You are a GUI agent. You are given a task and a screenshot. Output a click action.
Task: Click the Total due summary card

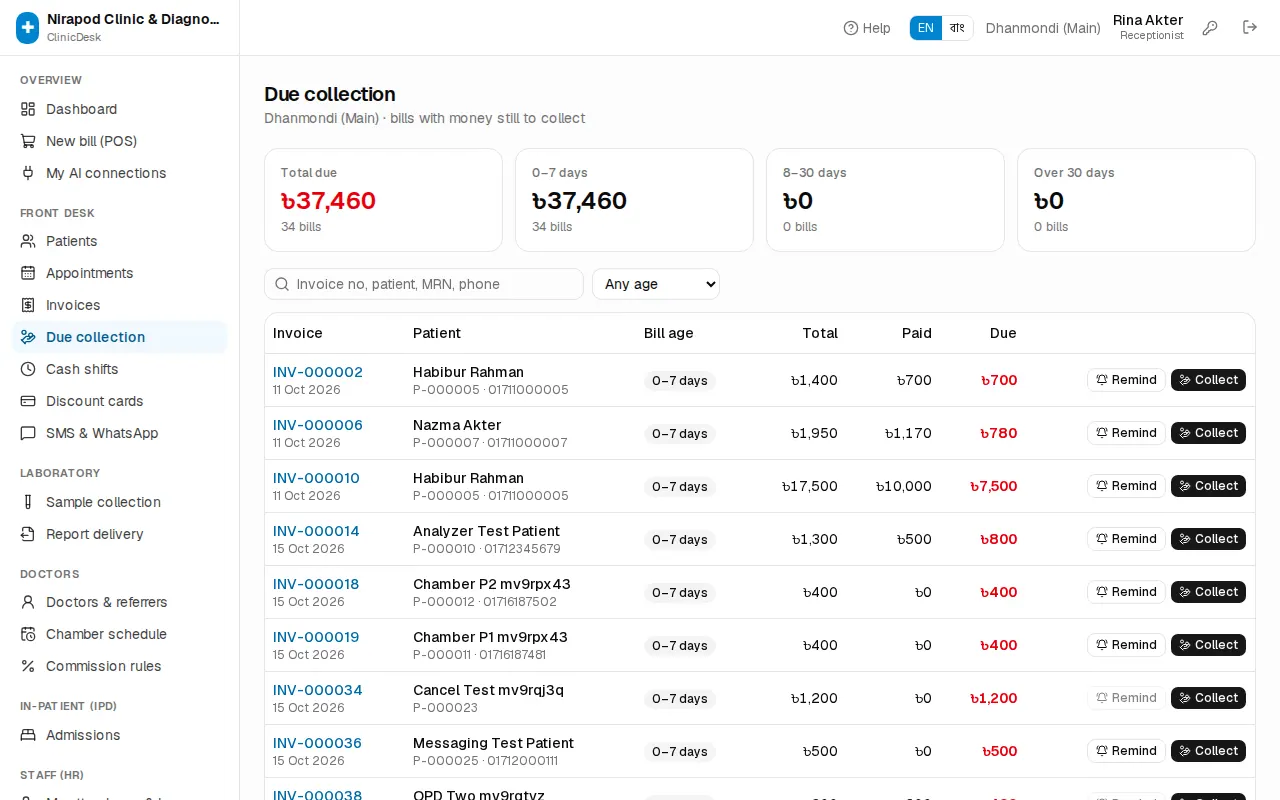pyautogui.click(x=383, y=200)
